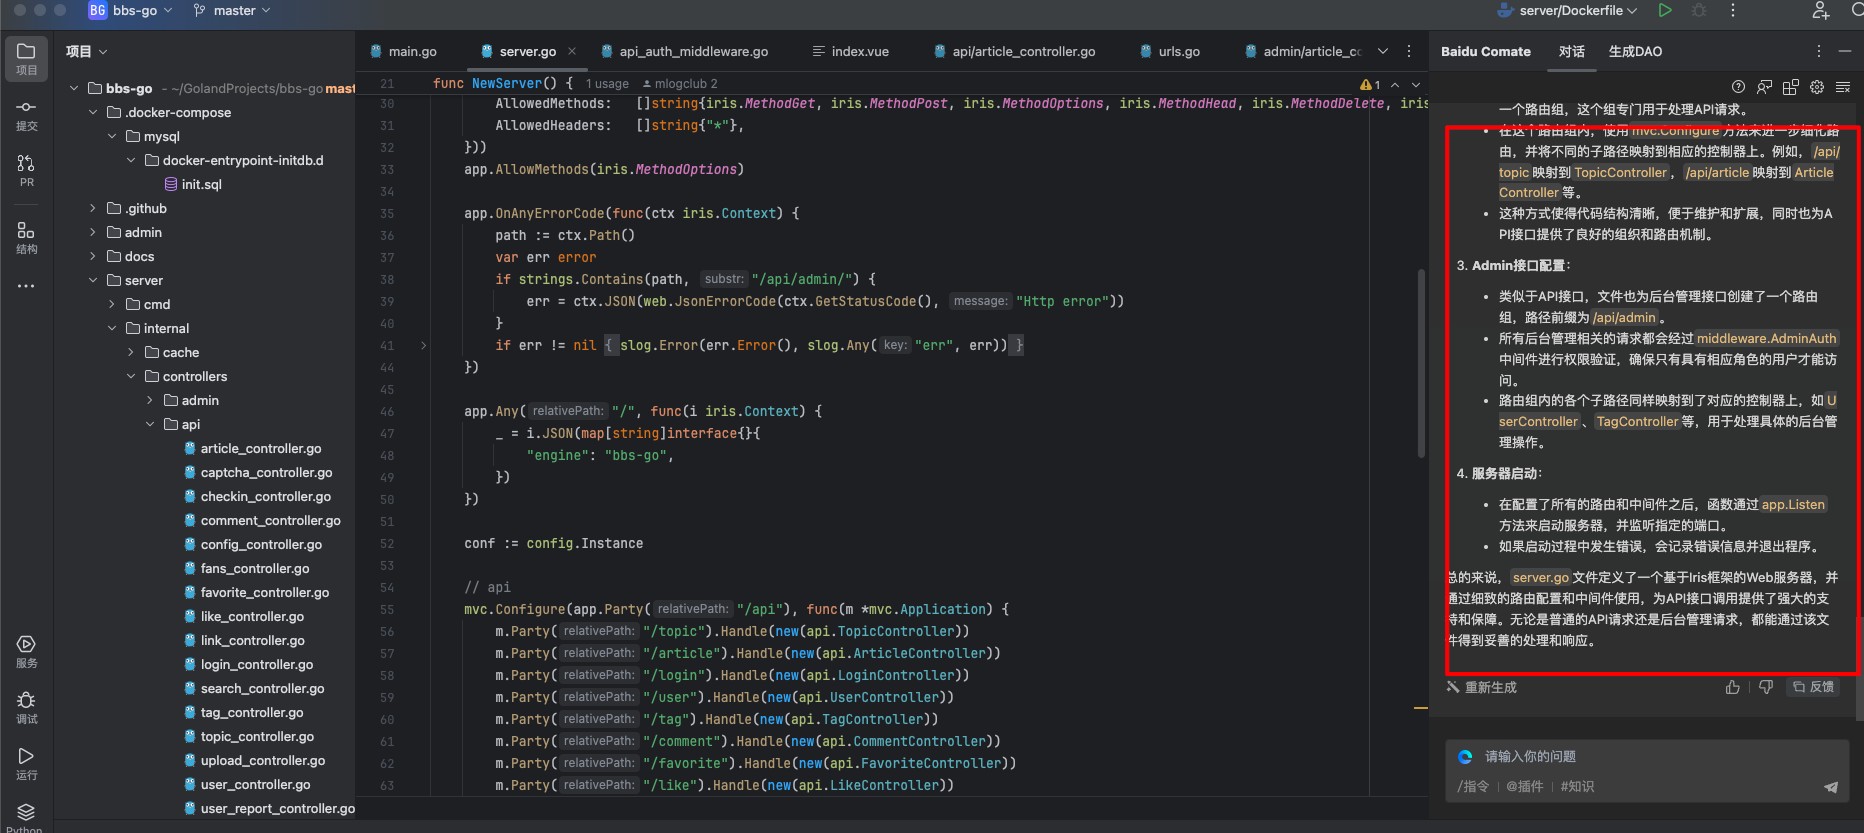
Task: Click the @插件 plugin shortcut
Action: (x=1525, y=786)
